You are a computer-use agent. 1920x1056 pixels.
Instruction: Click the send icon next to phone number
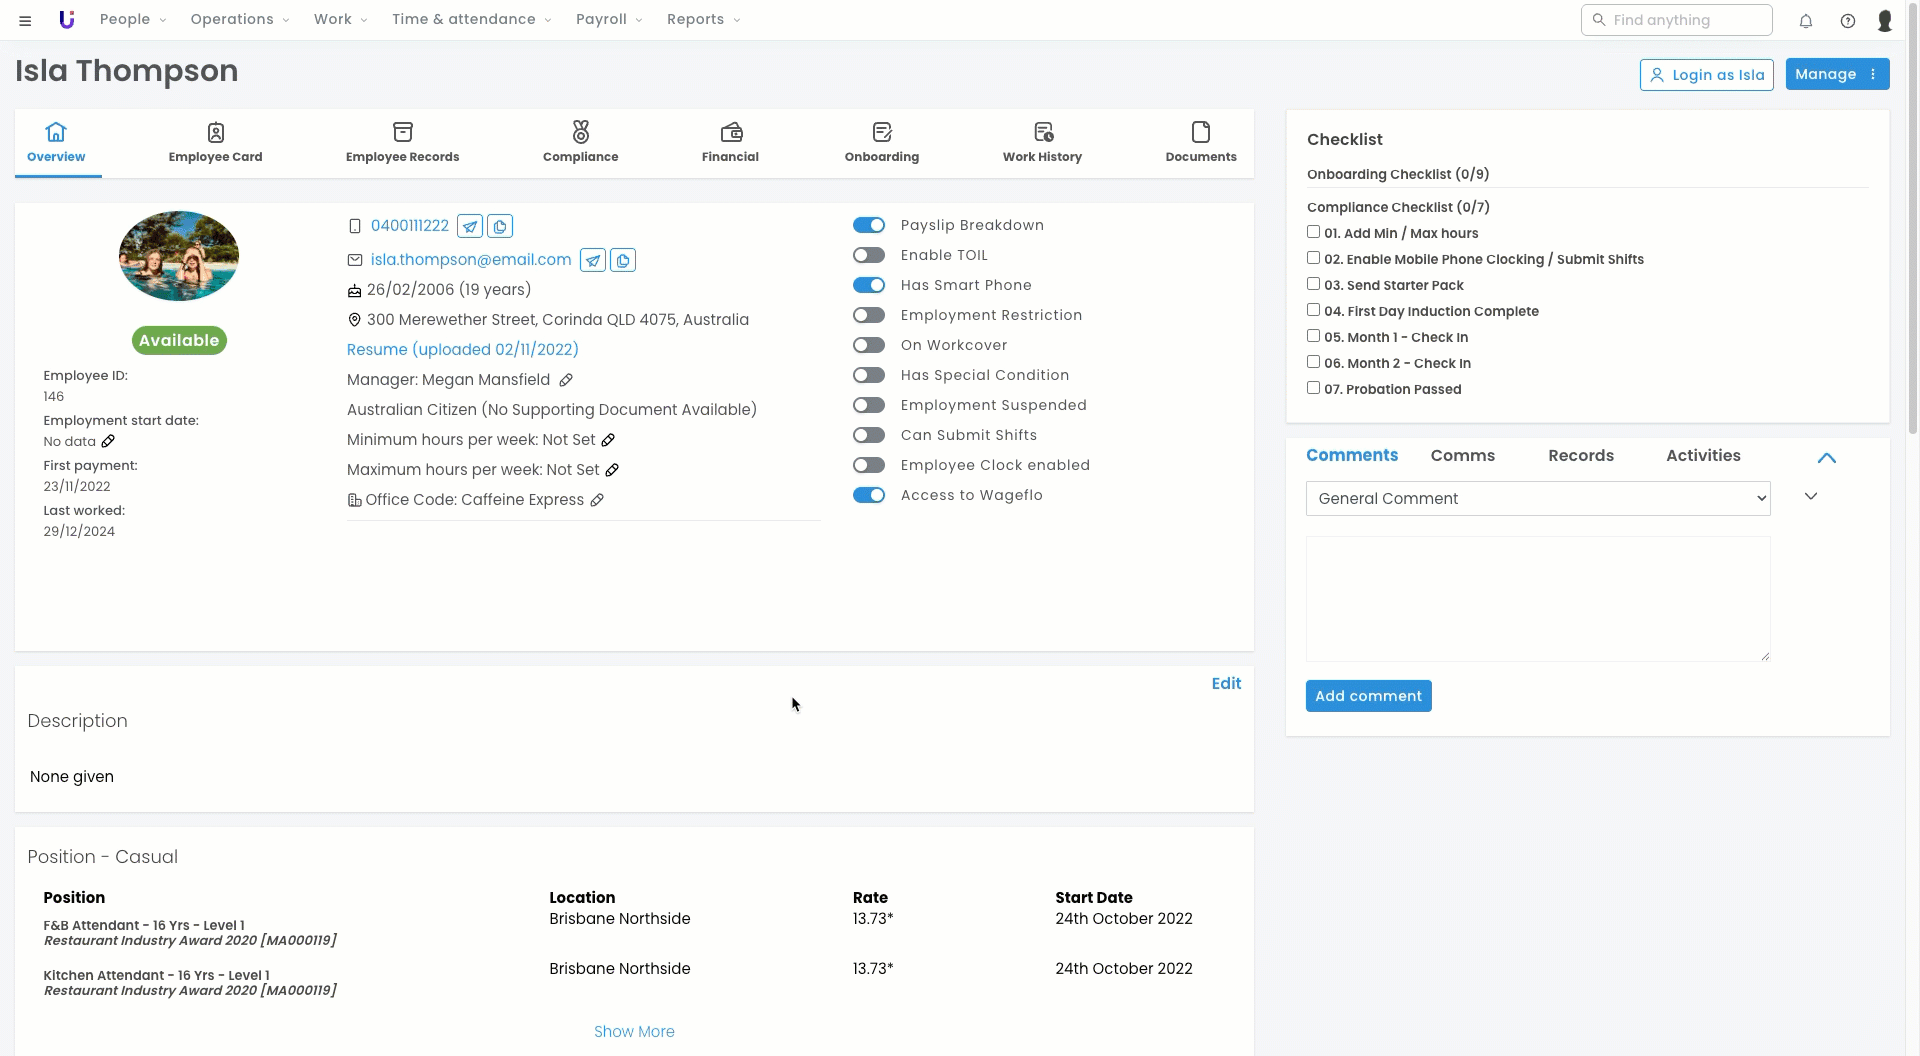(470, 226)
